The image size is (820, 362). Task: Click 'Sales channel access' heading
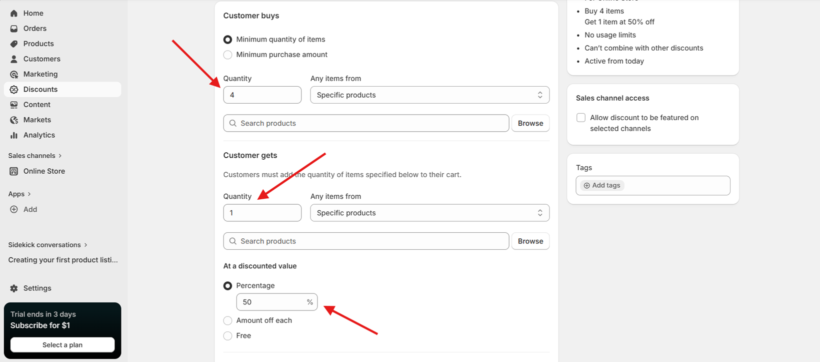click(612, 98)
